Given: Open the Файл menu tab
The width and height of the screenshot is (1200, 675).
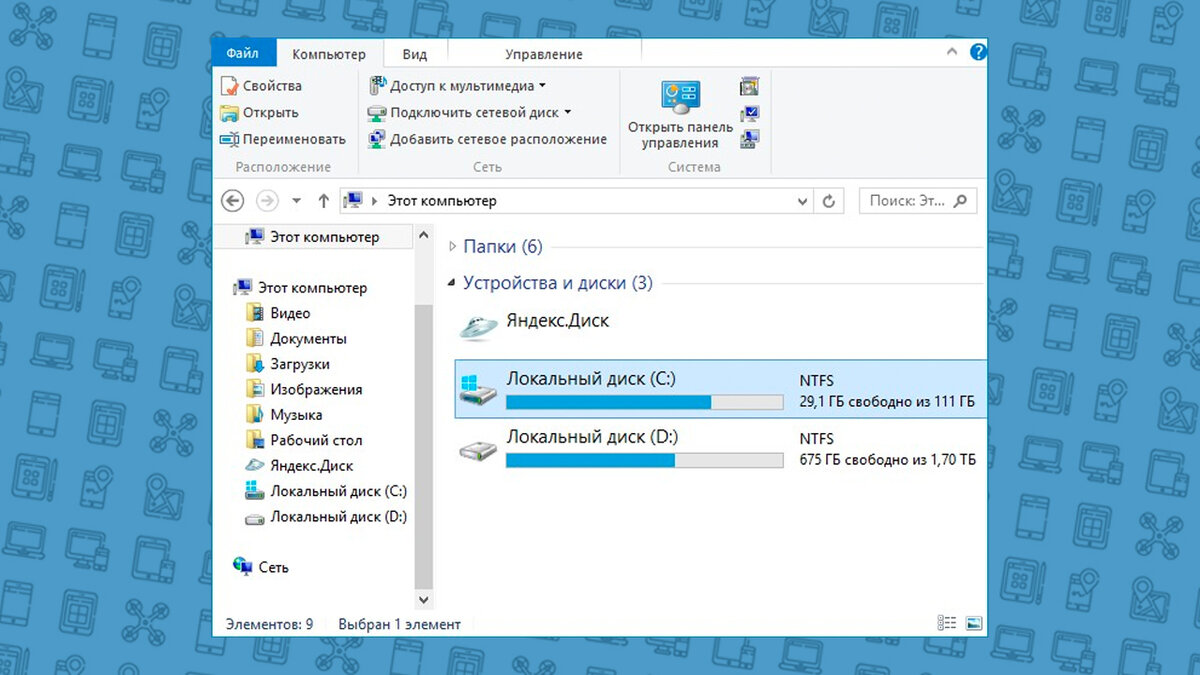Looking at the screenshot, I should [243, 53].
